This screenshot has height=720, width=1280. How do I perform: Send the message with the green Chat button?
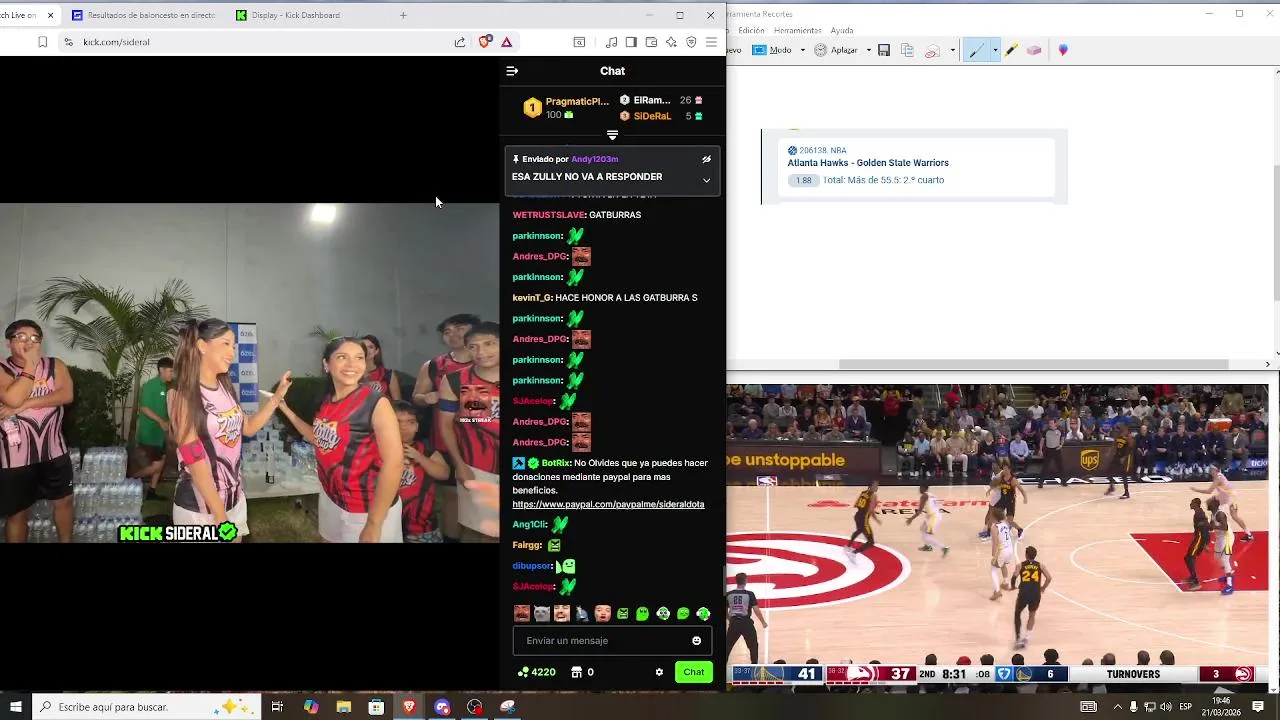point(694,672)
